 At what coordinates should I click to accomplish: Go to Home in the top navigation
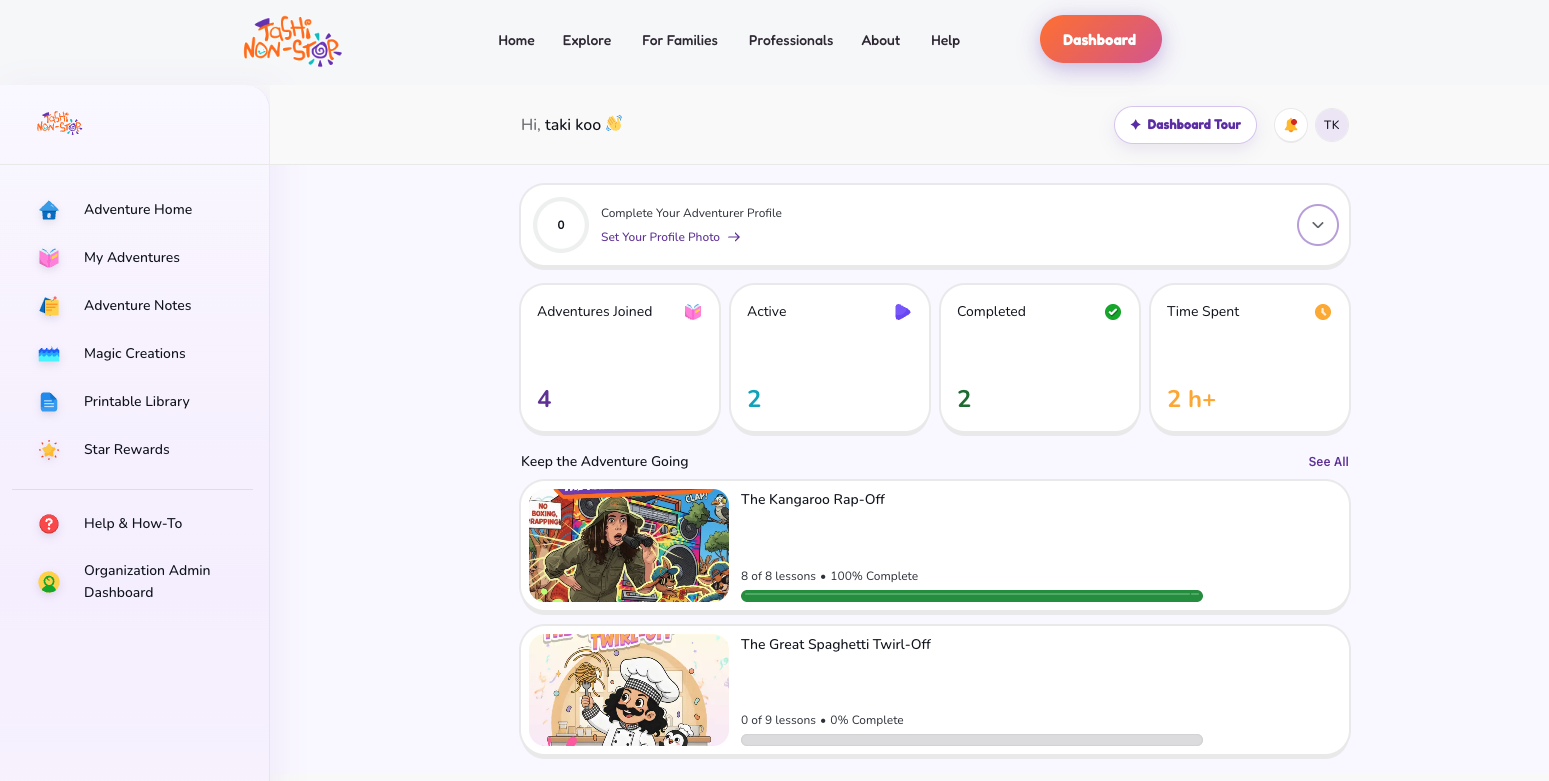click(x=516, y=41)
